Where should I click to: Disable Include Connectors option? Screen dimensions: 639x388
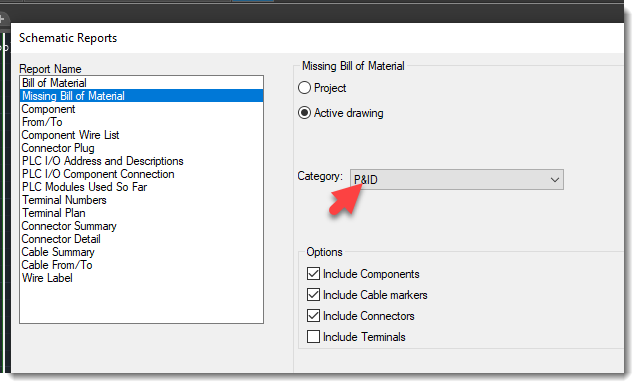click(x=313, y=315)
